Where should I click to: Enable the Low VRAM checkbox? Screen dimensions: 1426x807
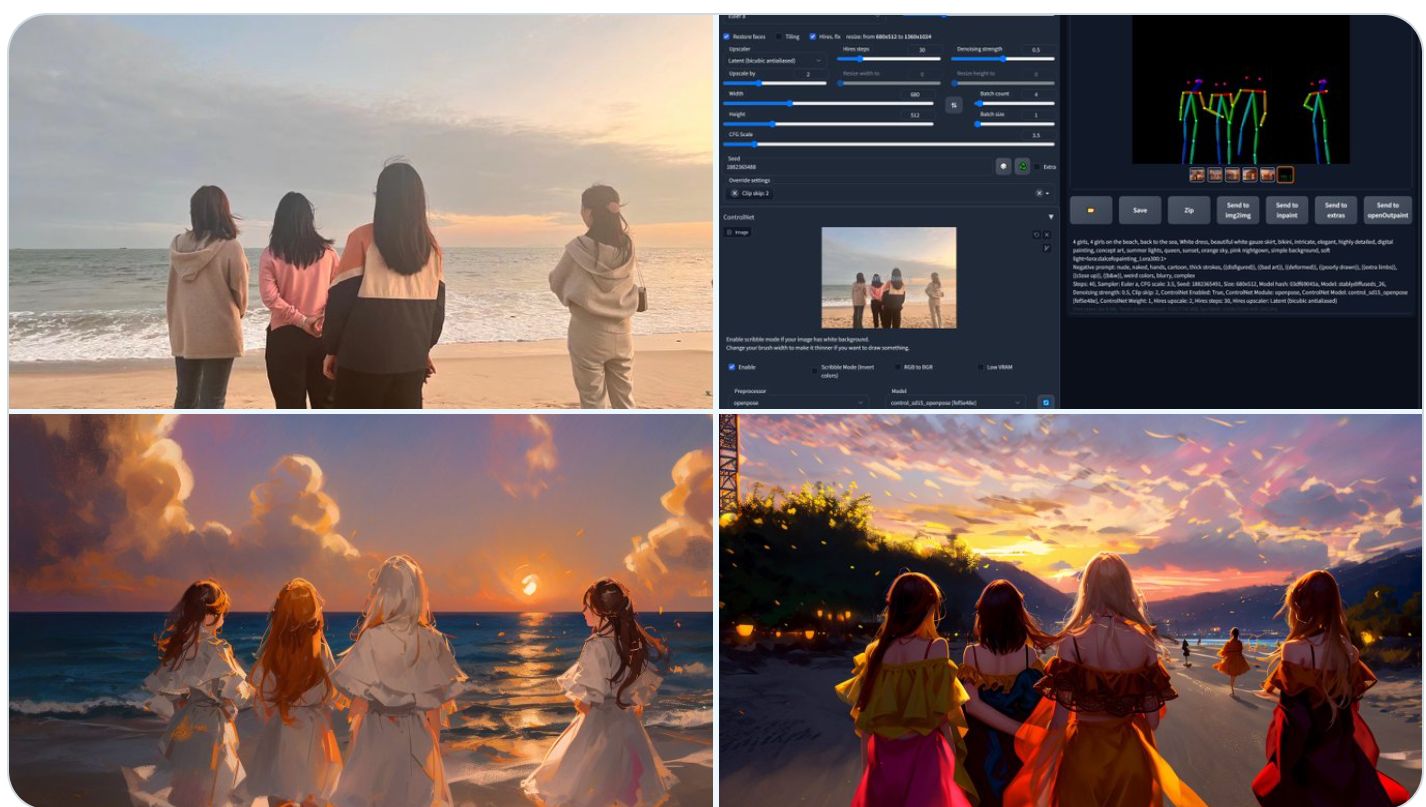tap(981, 367)
